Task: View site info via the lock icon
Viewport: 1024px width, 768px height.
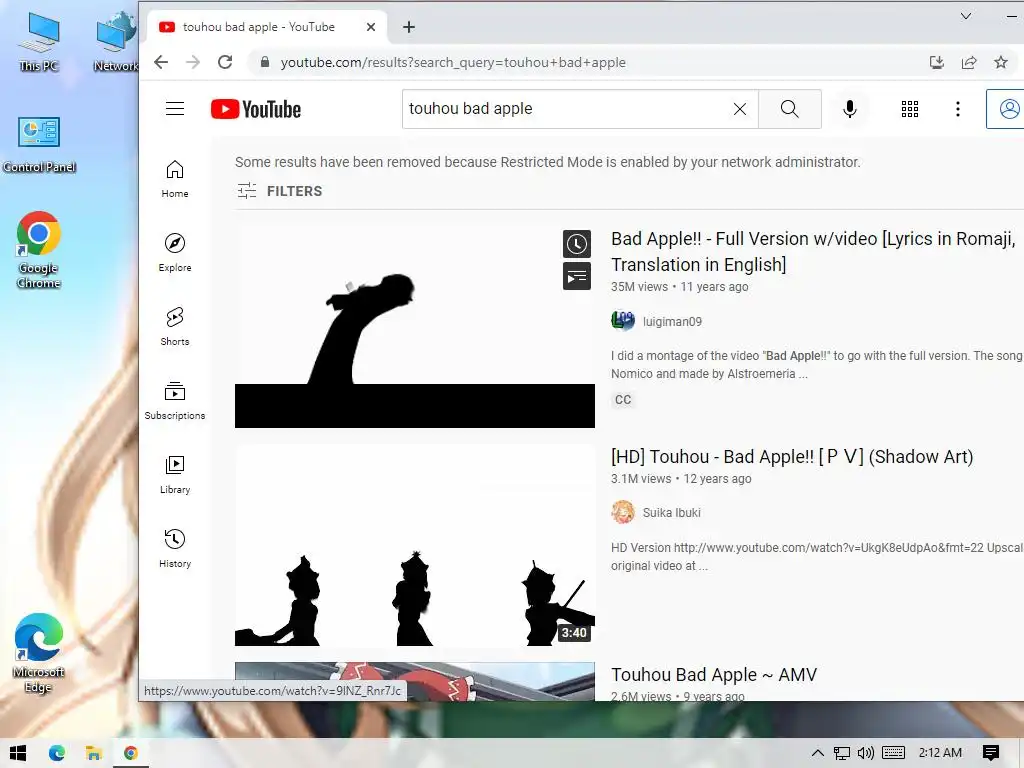Action: point(264,62)
